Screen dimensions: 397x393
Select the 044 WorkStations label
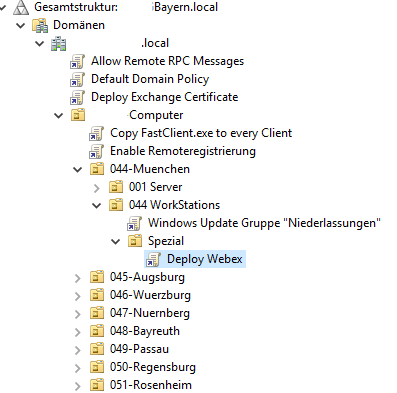[174, 205]
